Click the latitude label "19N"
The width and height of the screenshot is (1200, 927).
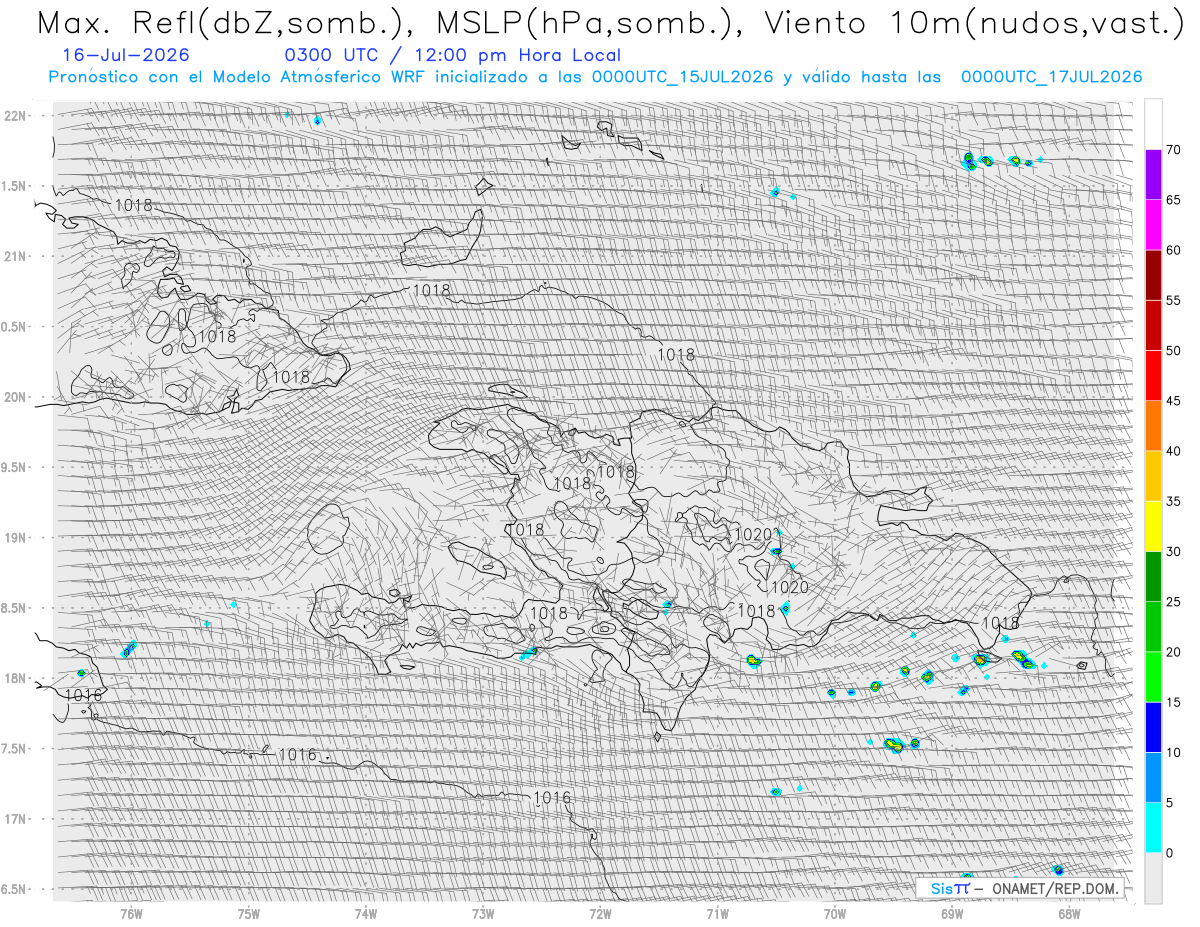[15, 538]
